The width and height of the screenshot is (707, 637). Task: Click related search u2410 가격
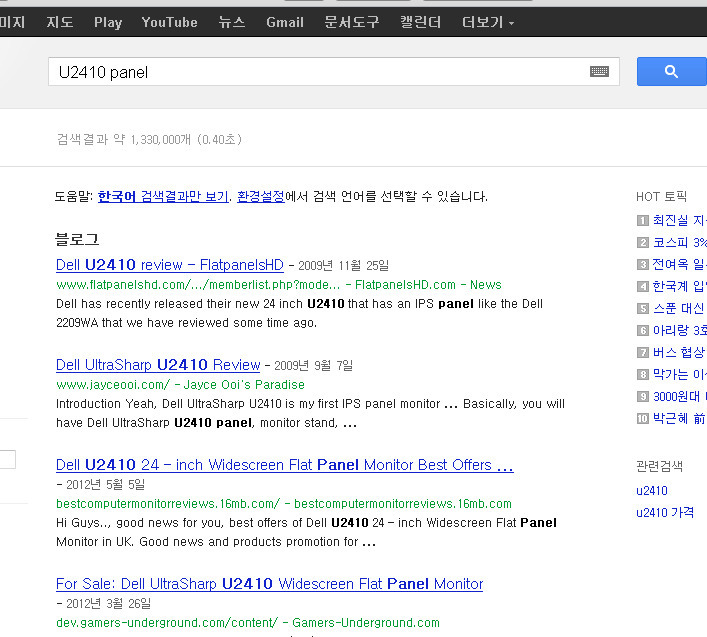665,513
